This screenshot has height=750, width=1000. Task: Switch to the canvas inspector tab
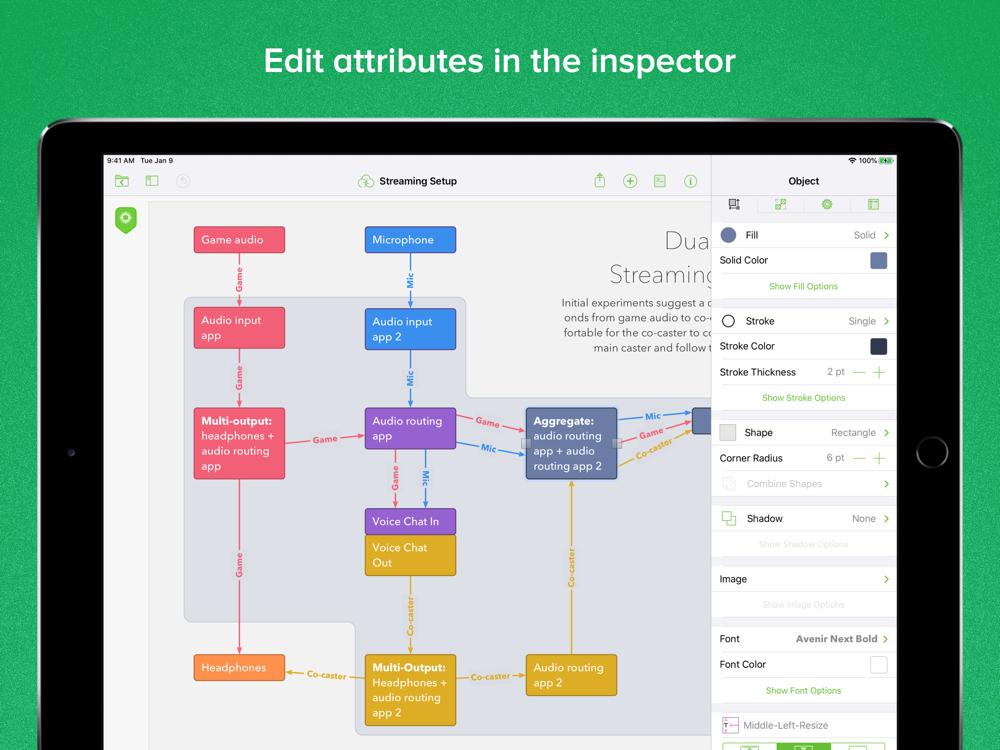(874, 204)
